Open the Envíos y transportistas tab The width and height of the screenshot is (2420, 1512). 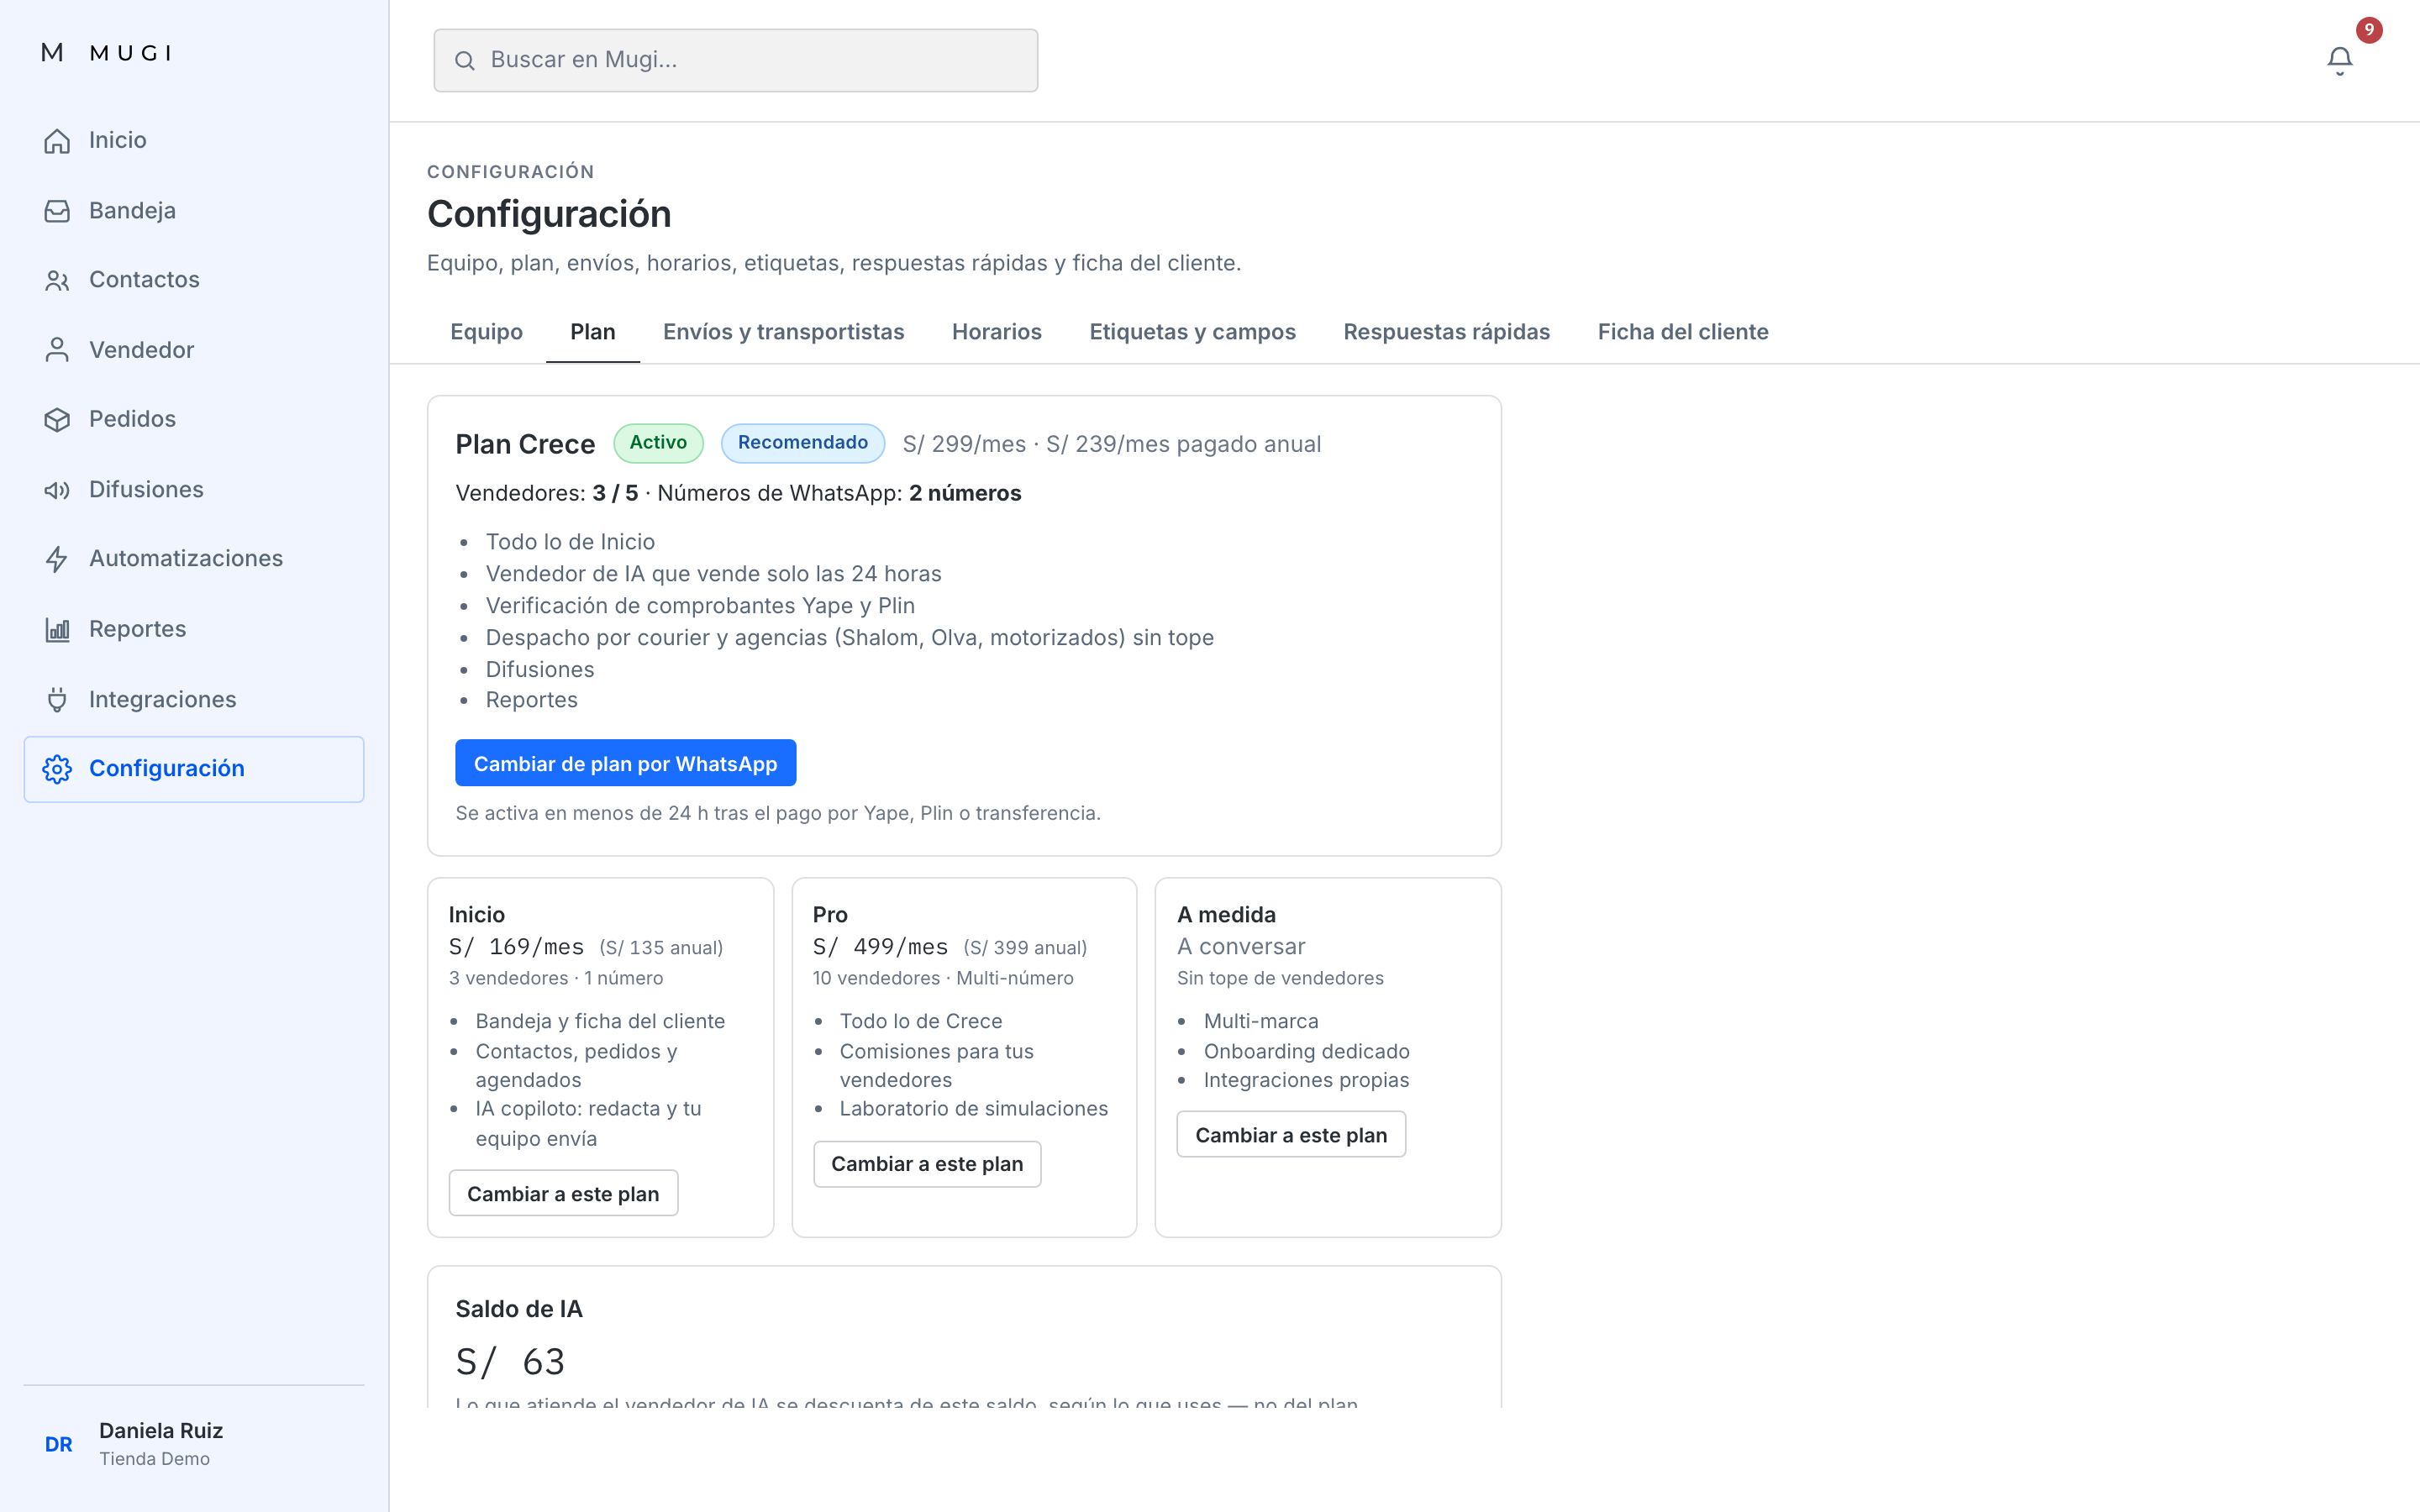(783, 332)
